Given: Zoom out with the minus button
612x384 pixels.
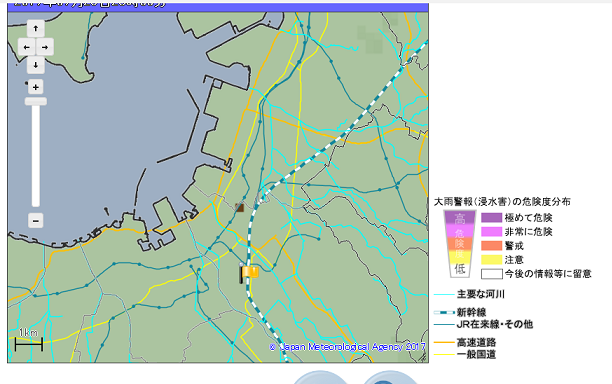Looking at the screenshot, I should point(36,221).
